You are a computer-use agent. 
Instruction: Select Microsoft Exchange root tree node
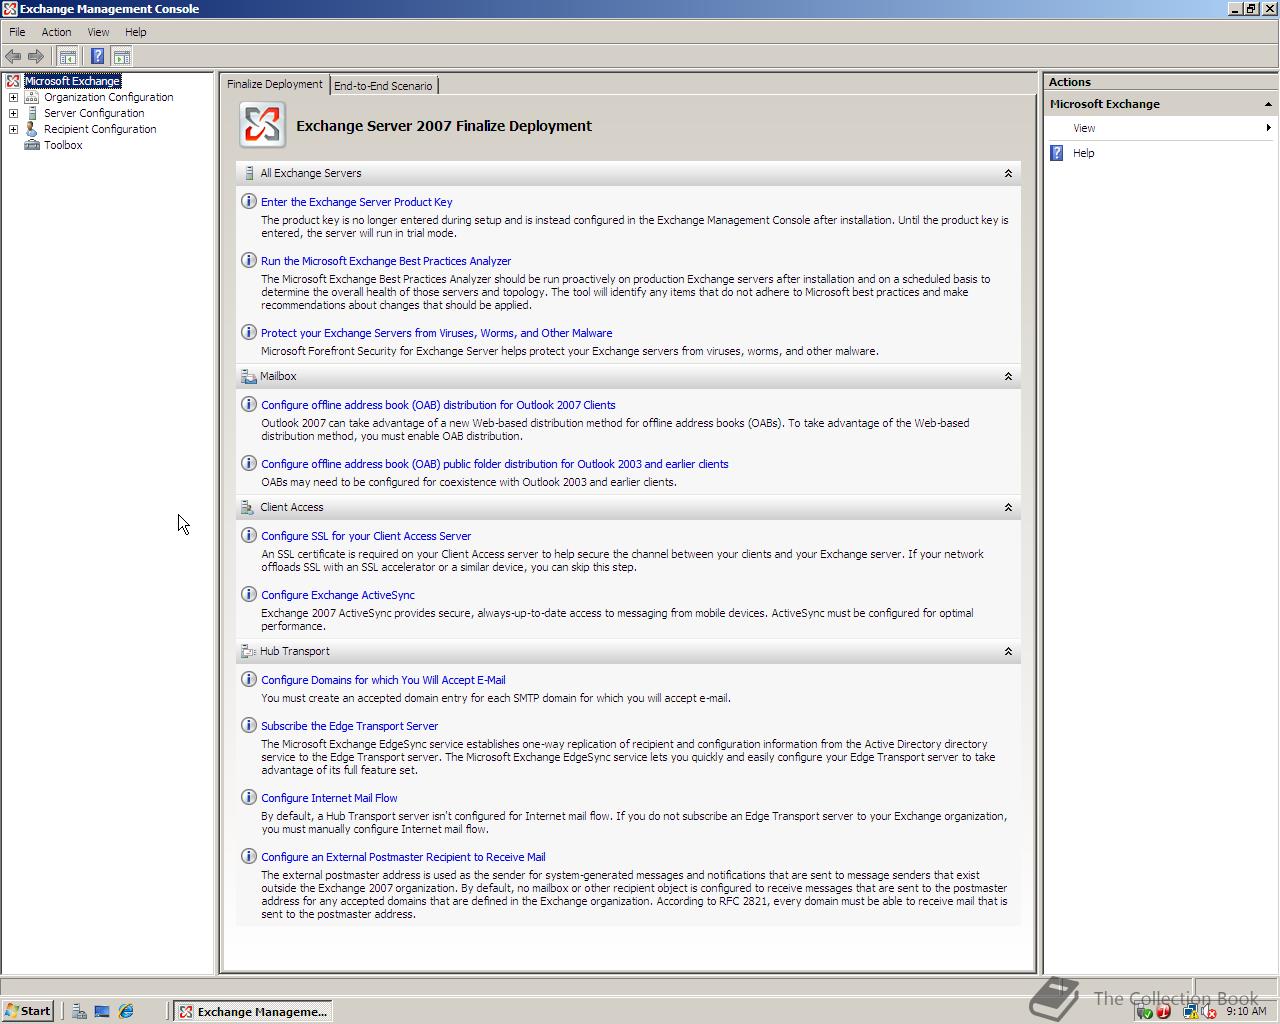coord(72,81)
